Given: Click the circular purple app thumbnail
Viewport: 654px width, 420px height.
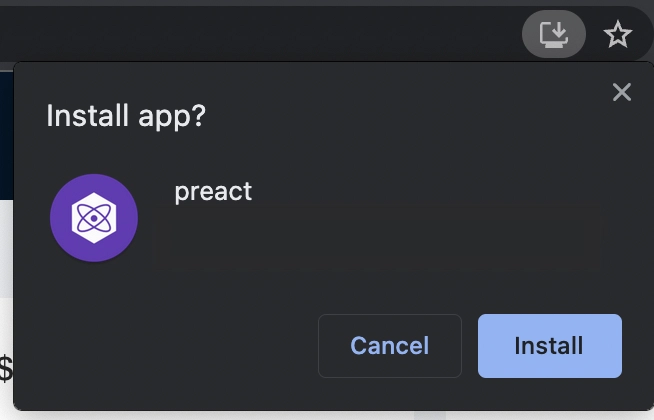Looking at the screenshot, I should tap(94, 218).
